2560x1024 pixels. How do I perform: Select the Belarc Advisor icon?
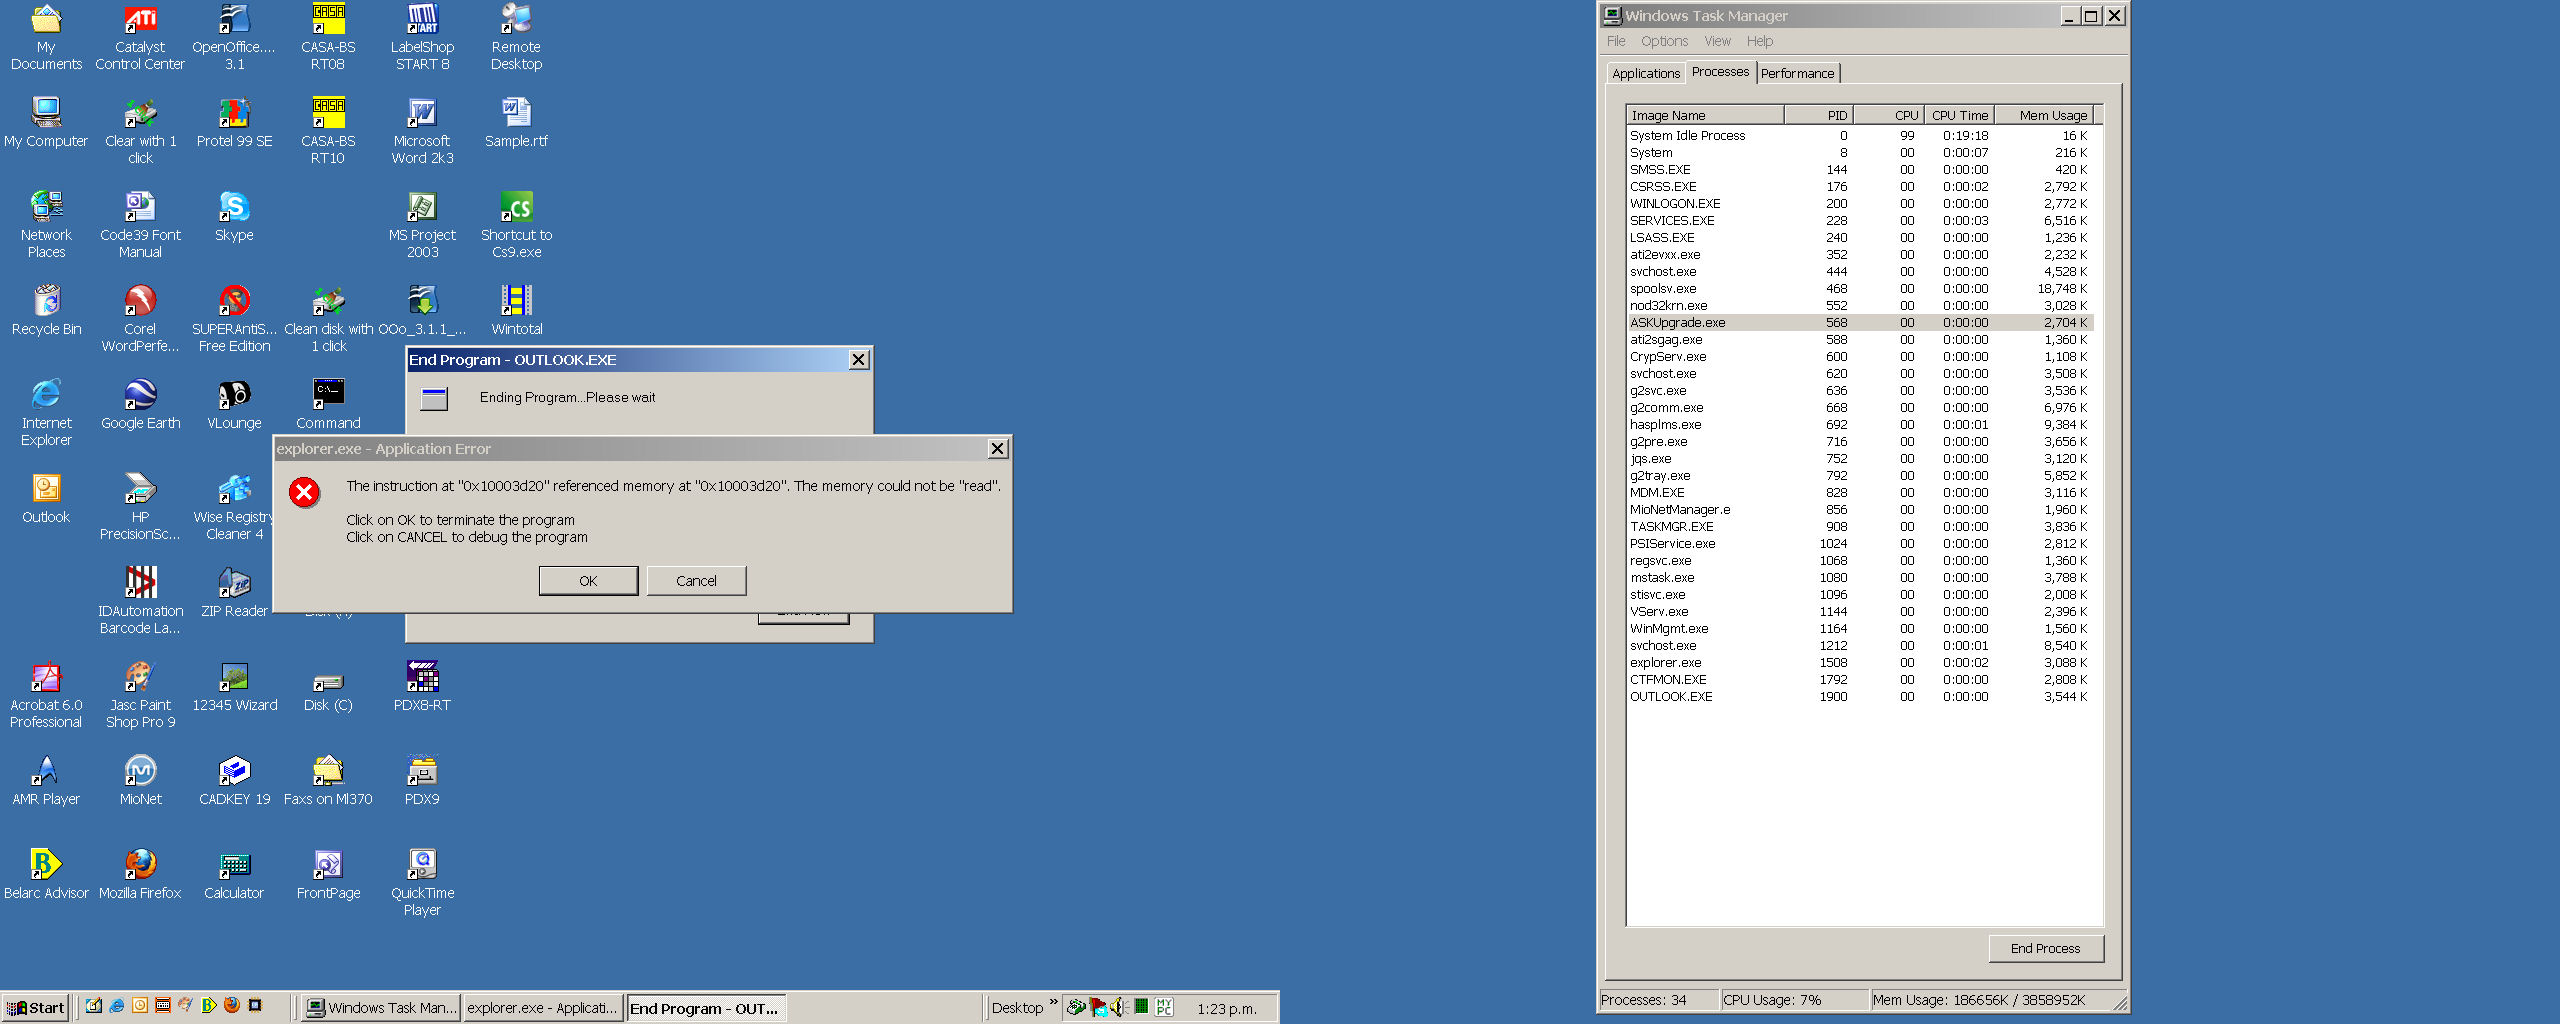[46, 875]
